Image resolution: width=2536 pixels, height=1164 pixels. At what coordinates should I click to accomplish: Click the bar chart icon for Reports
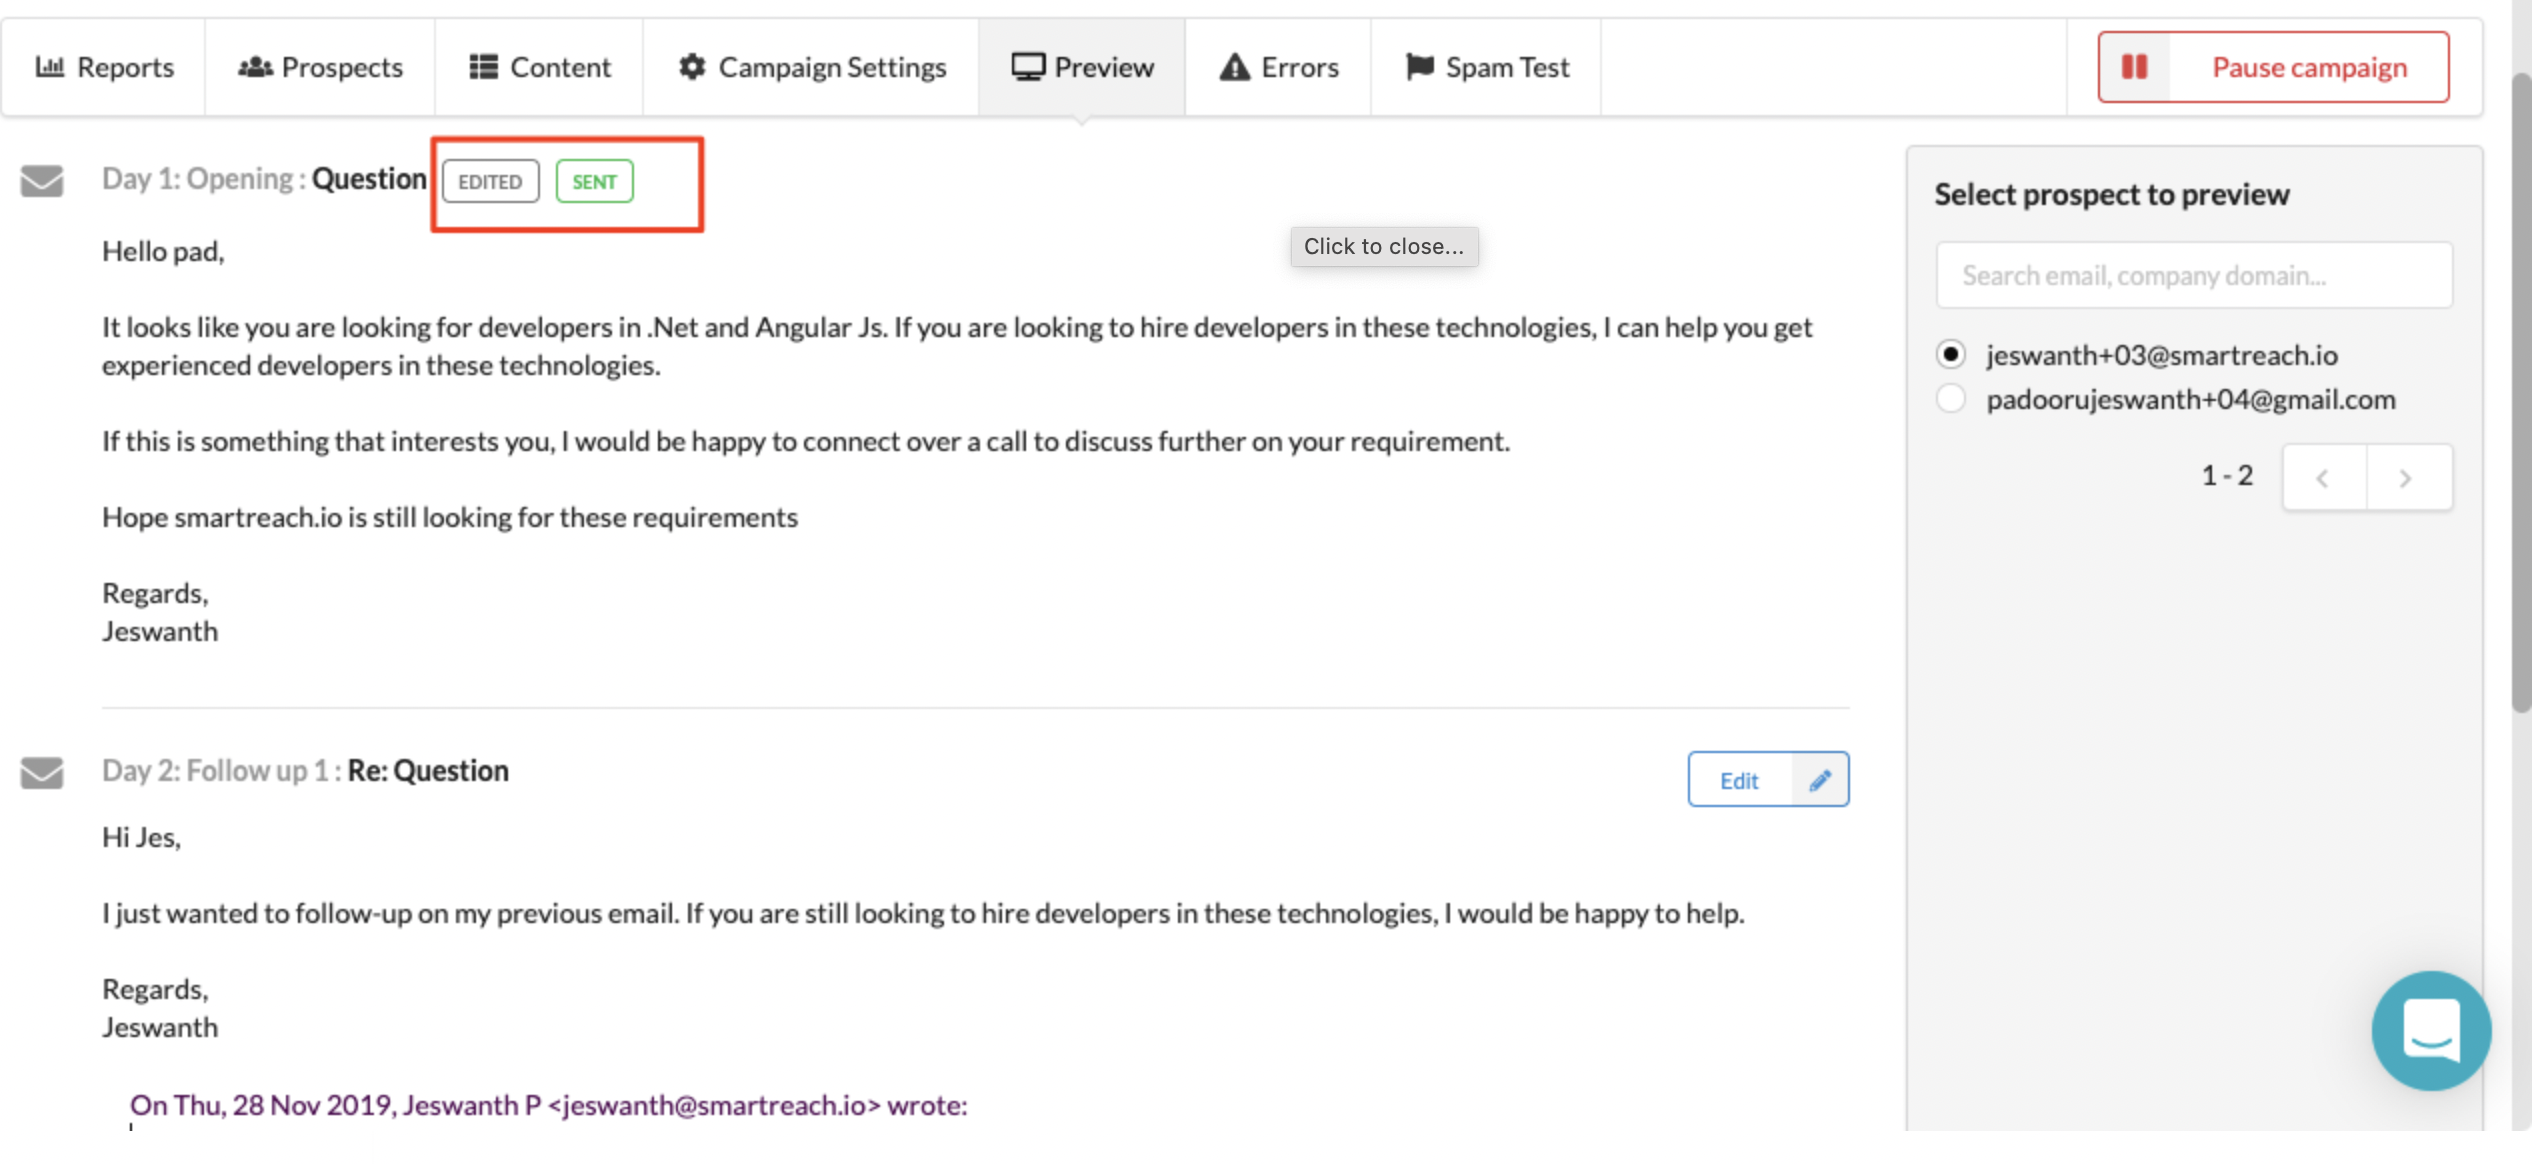click(50, 67)
